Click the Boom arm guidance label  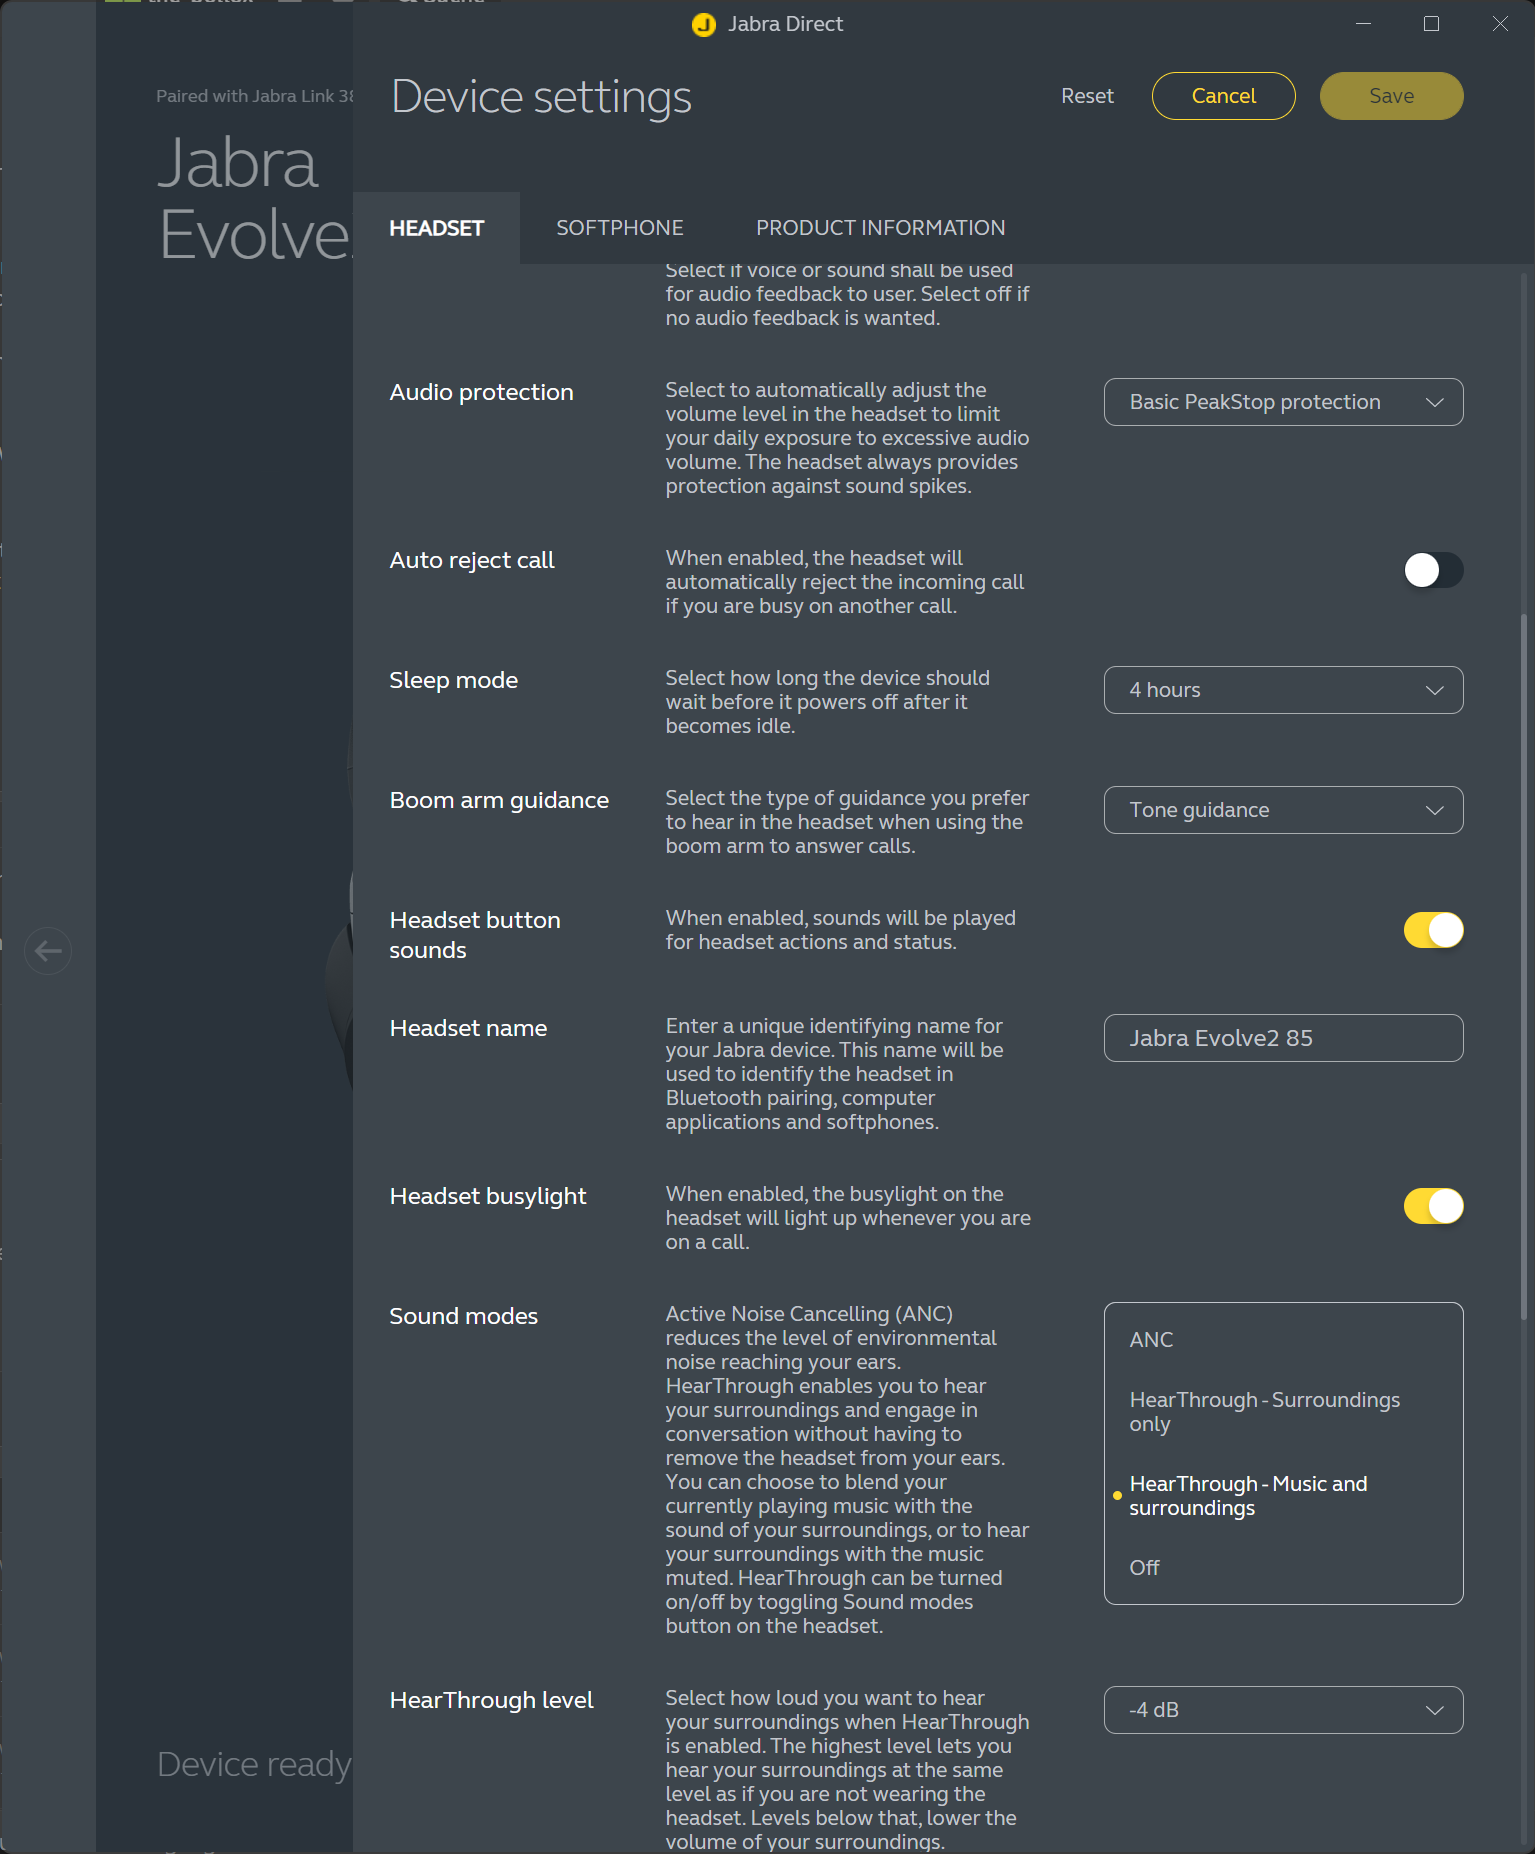pyautogui.click(x=499, y=800)
